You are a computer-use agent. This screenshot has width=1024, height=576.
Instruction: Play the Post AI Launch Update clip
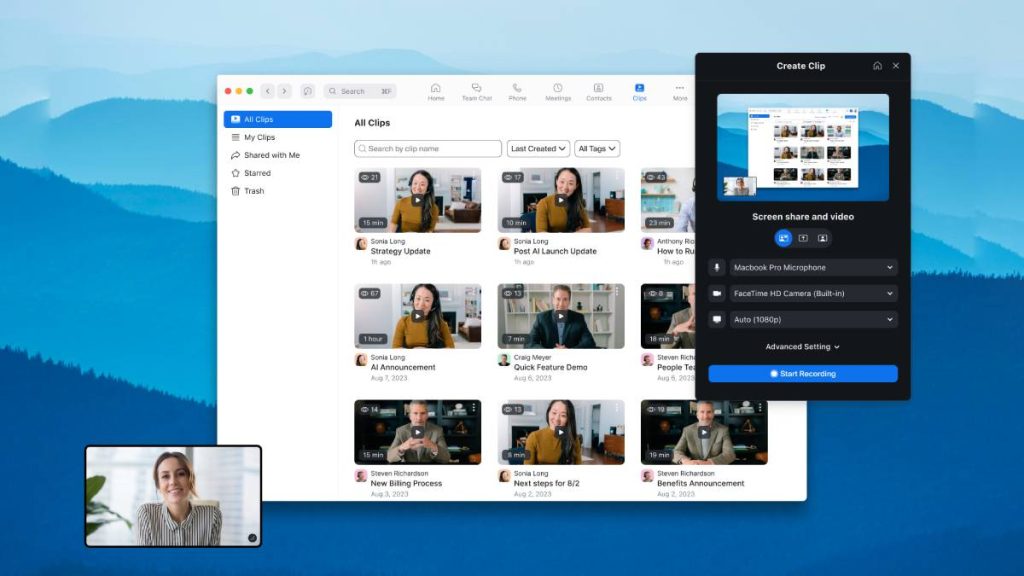tap(561, 200)
